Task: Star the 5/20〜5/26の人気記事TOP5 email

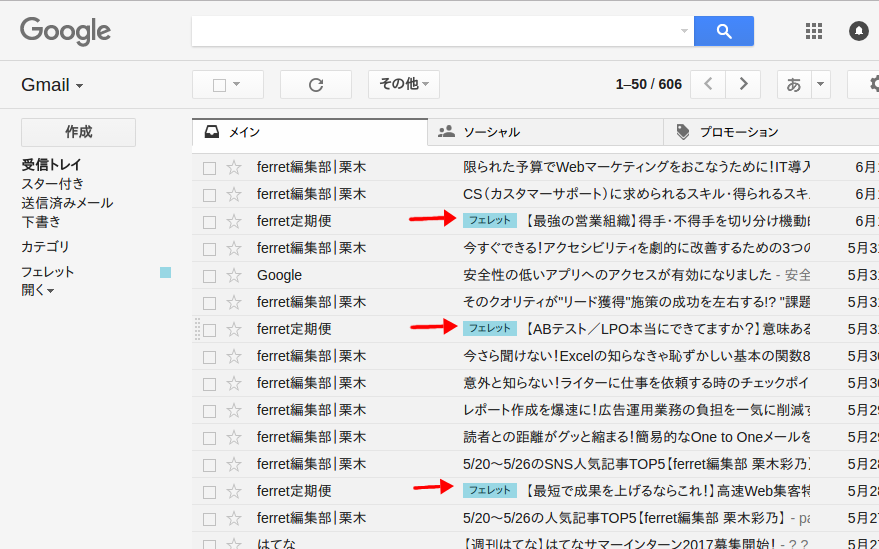Action: (234, 518)
